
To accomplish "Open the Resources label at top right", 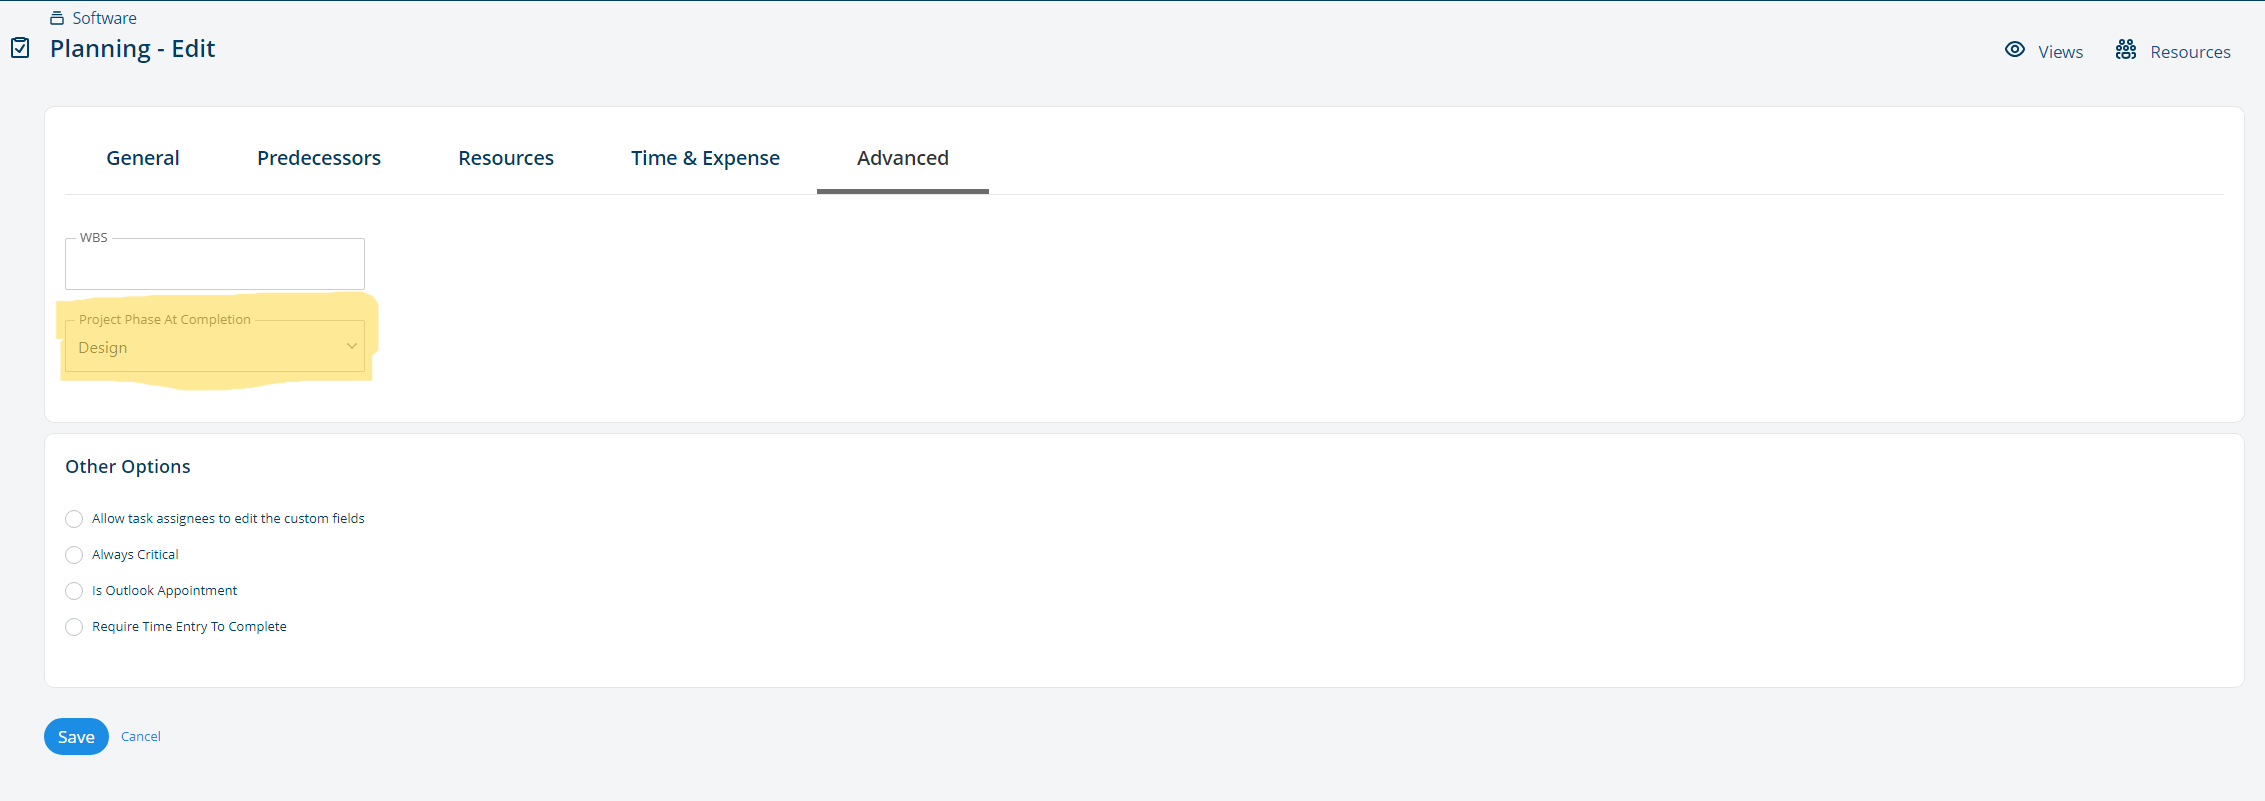I will pyautogui.click(x=2190, y=52).
